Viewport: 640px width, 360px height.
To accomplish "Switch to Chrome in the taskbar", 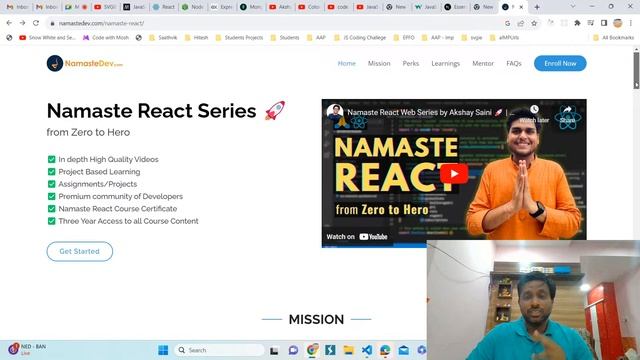I will click(312, 350).
